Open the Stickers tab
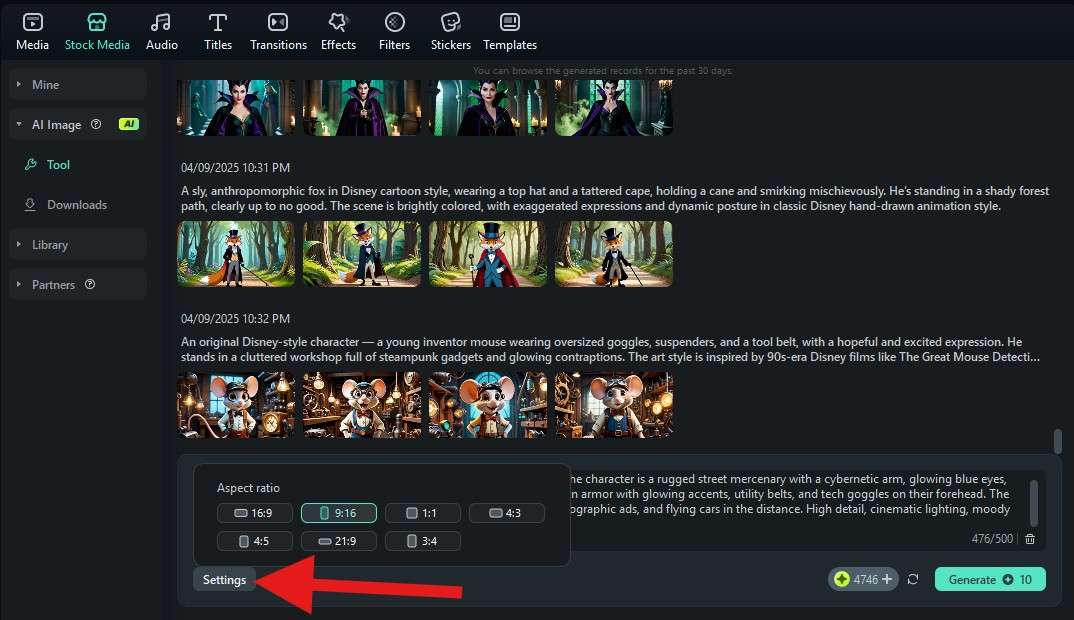This screenshot has height=620, width=1074. click(x=451, y=32)
